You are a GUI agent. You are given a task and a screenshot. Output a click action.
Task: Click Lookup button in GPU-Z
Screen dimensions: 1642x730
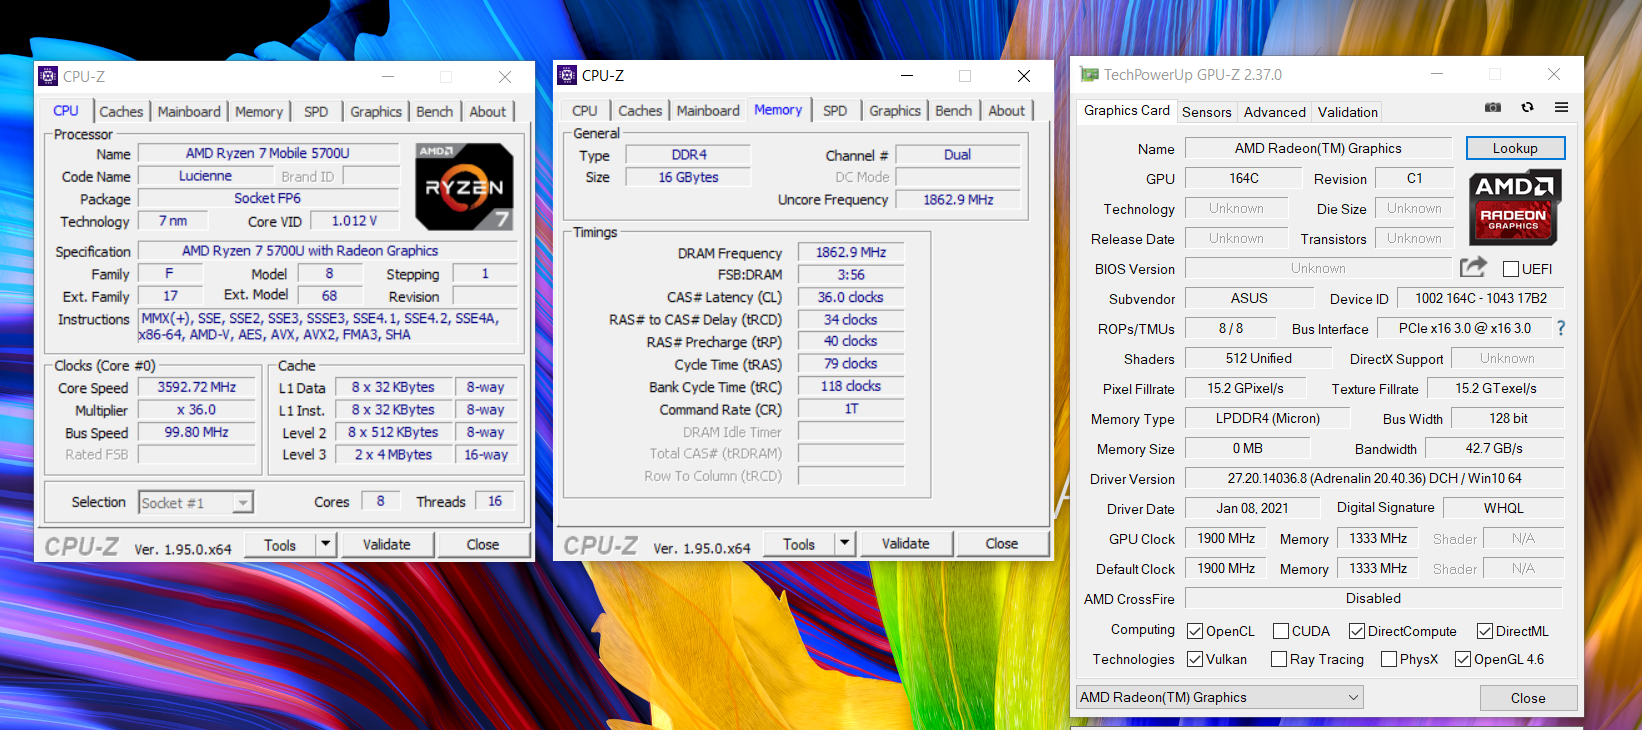1515,148
